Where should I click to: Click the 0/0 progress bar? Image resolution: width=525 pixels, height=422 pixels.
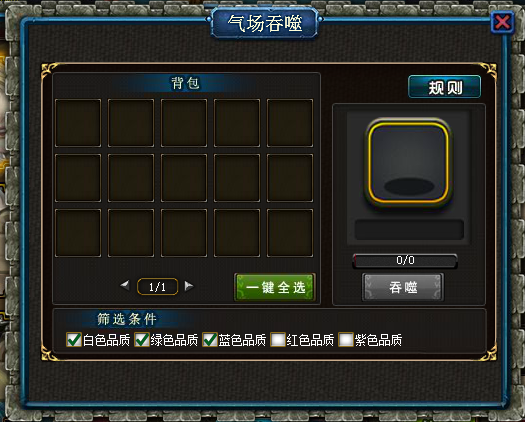[x=405, y=260]
